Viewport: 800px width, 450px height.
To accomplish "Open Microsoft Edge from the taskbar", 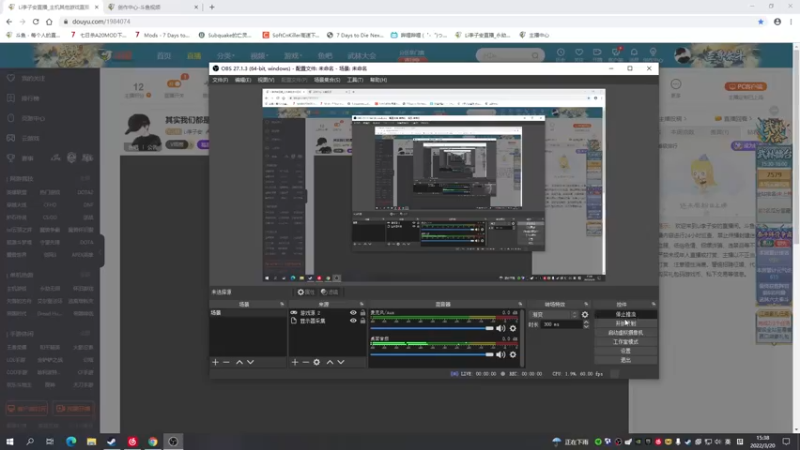I will coord(71,441).
